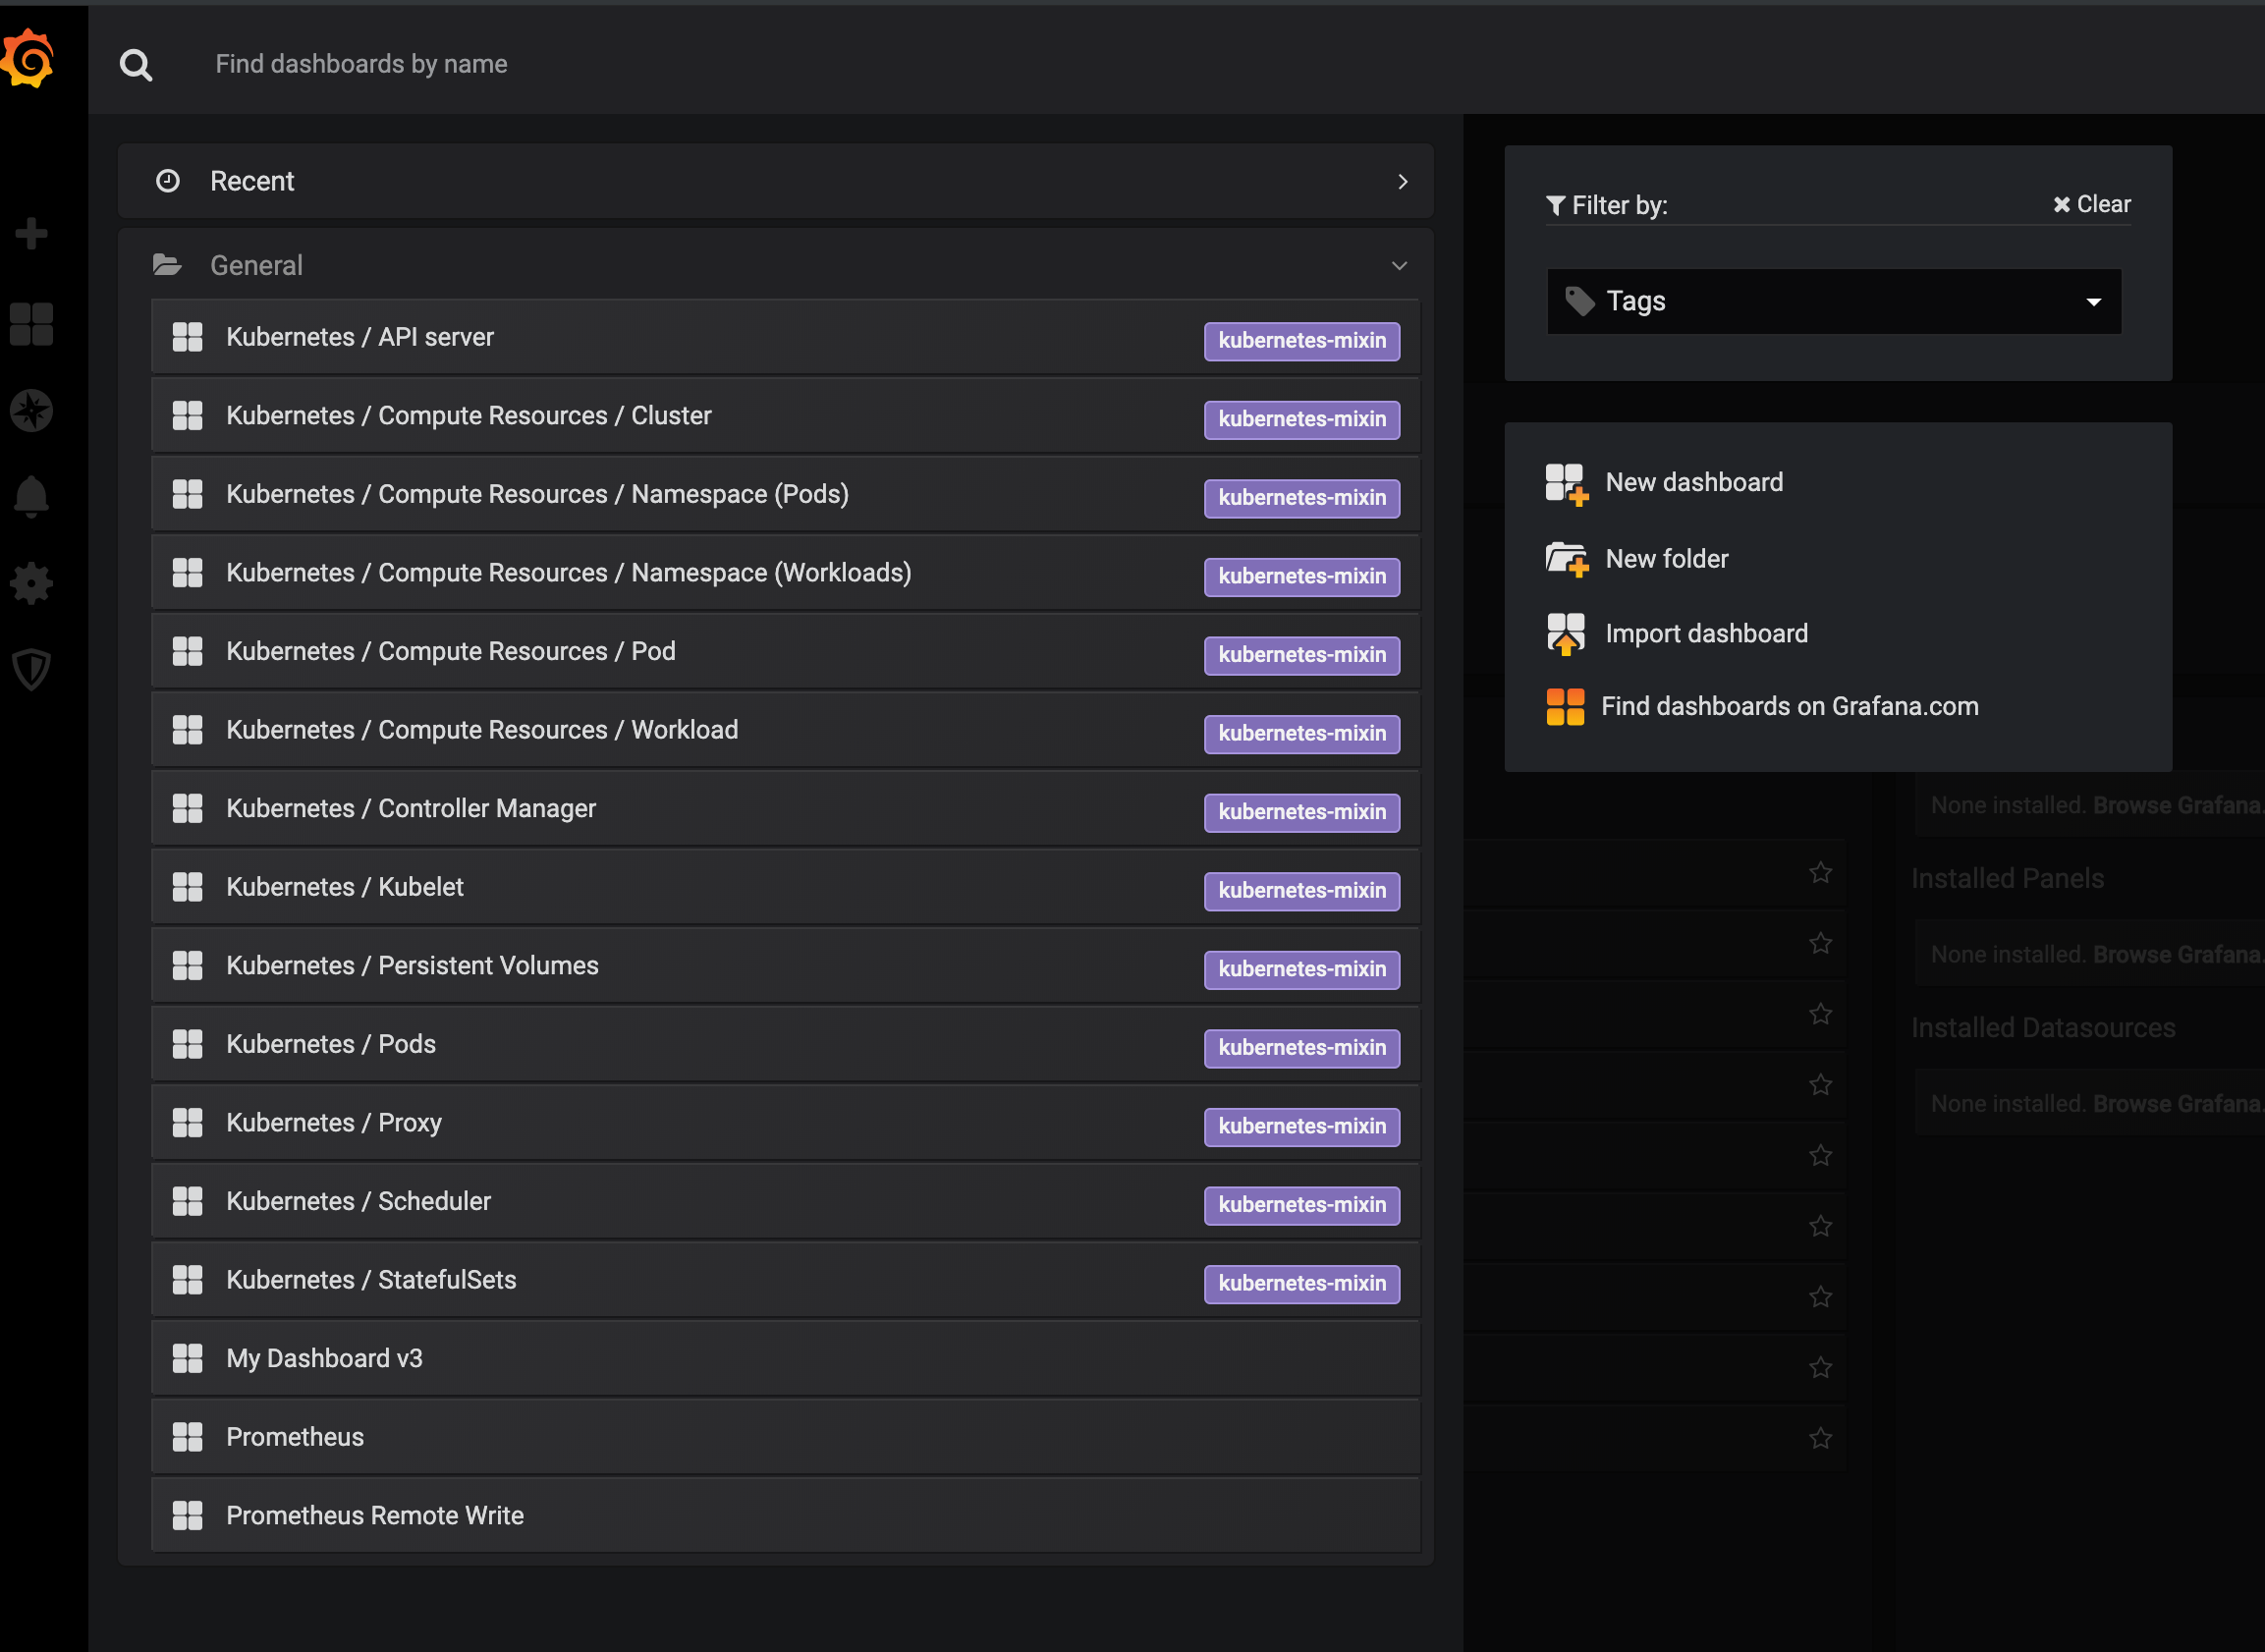Open the Tags filter dropdown
2265x1652 pixels.
(1833, 301)
